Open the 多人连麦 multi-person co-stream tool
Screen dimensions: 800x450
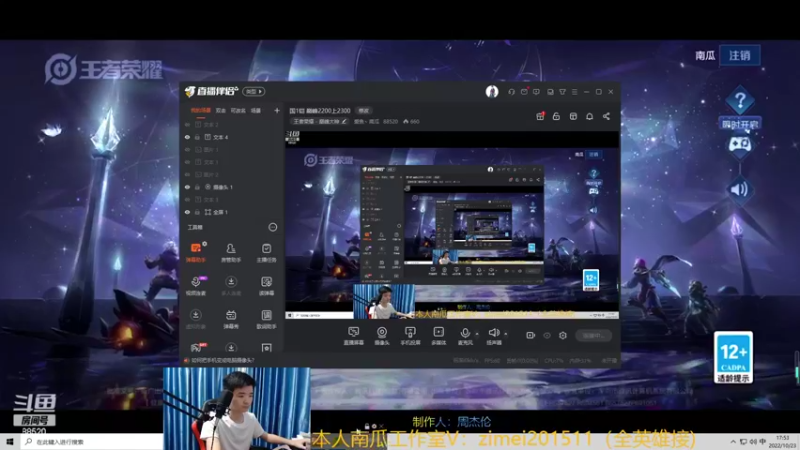231,286
